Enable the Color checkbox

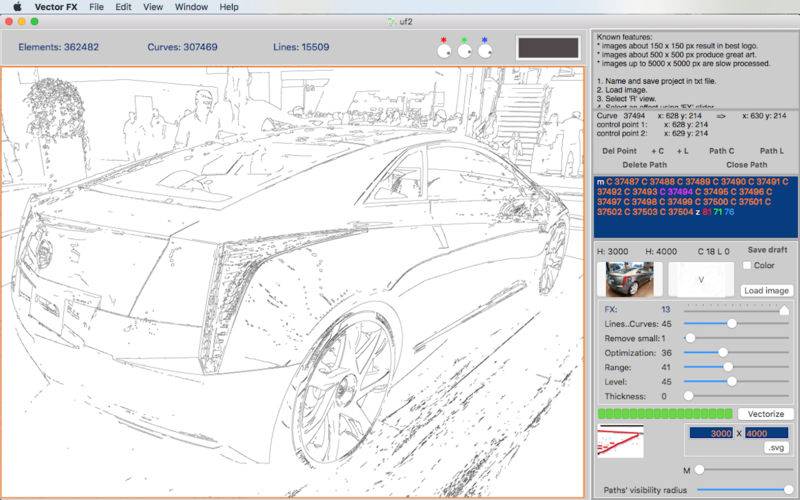[747, 265]
